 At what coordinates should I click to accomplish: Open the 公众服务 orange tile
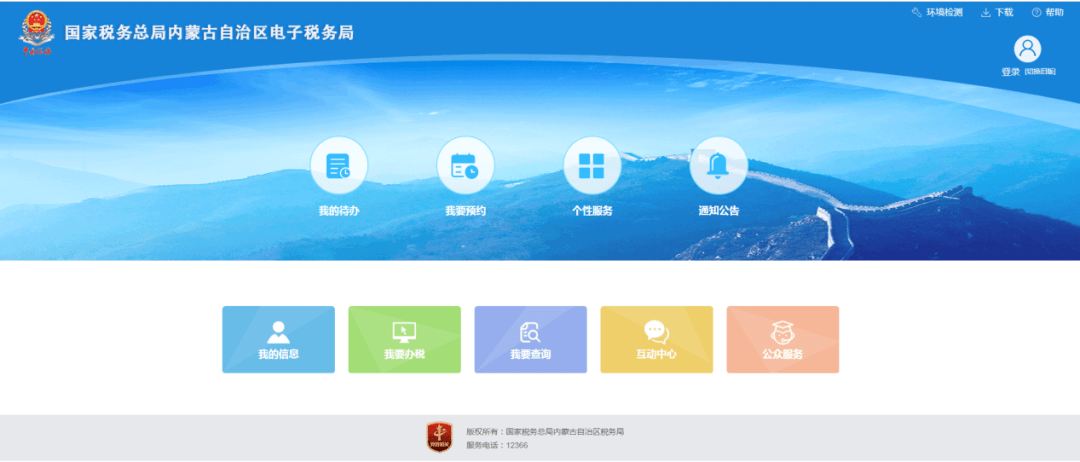coord(782,339)
